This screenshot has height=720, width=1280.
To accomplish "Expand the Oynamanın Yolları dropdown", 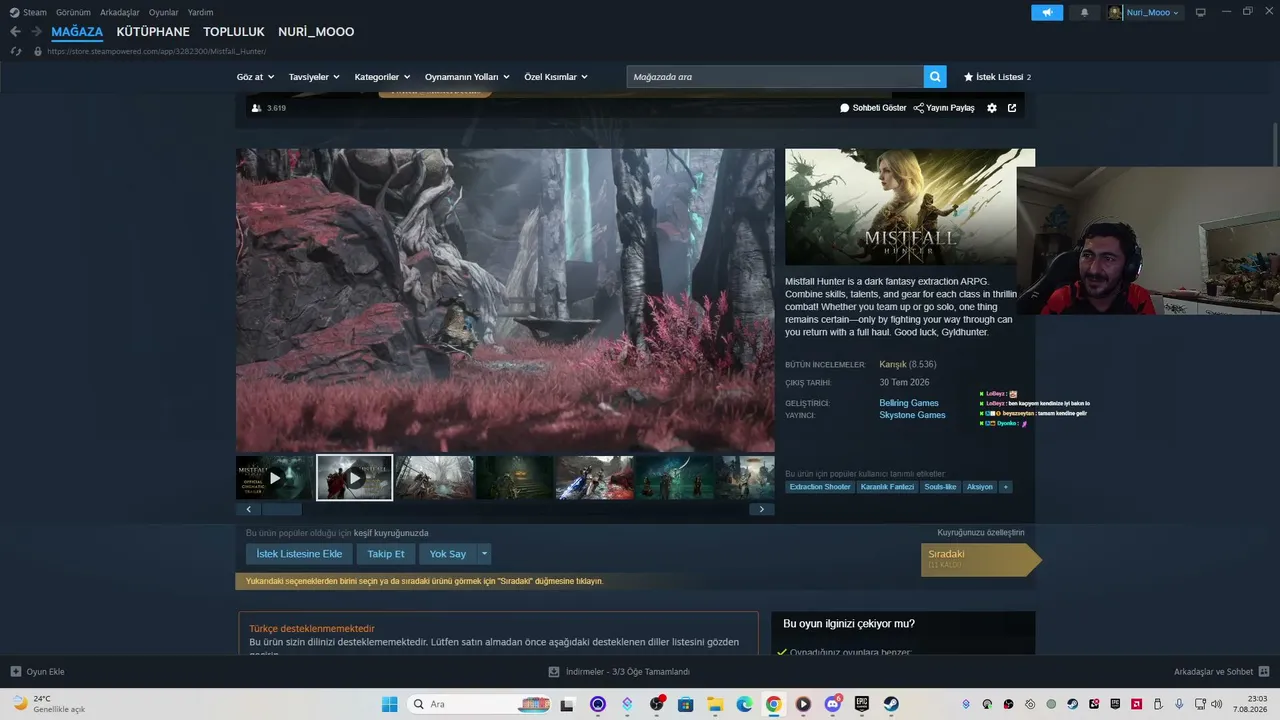I will pos(467,77).
